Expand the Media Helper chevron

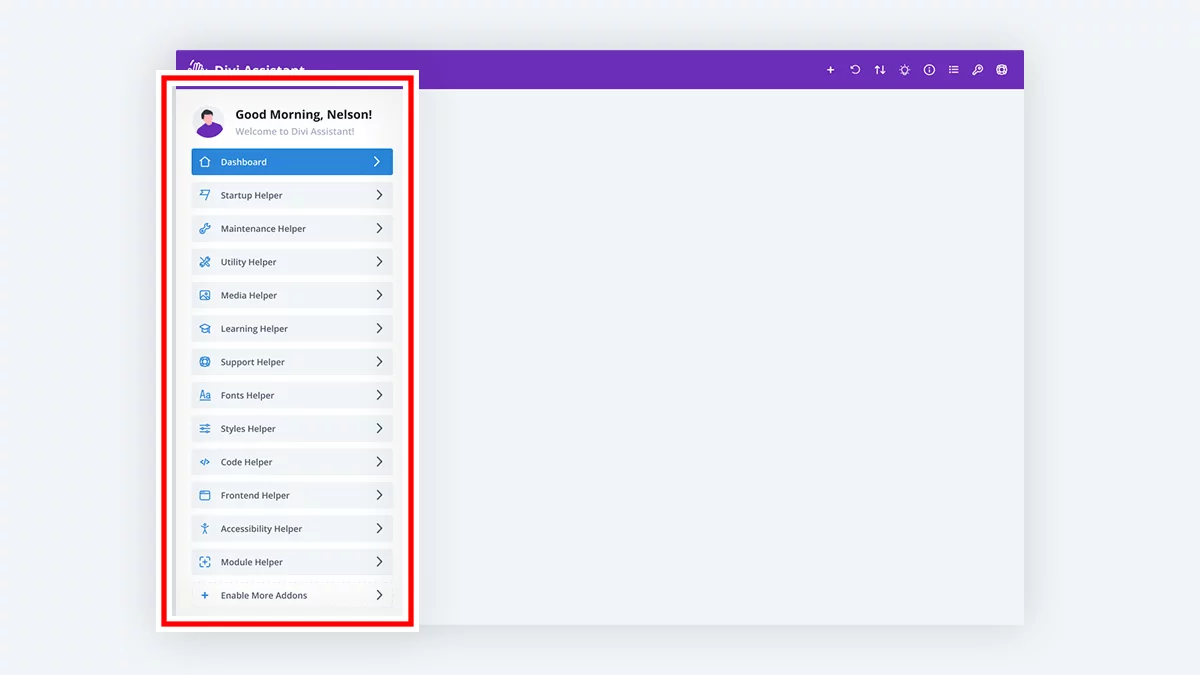(379, 295)
